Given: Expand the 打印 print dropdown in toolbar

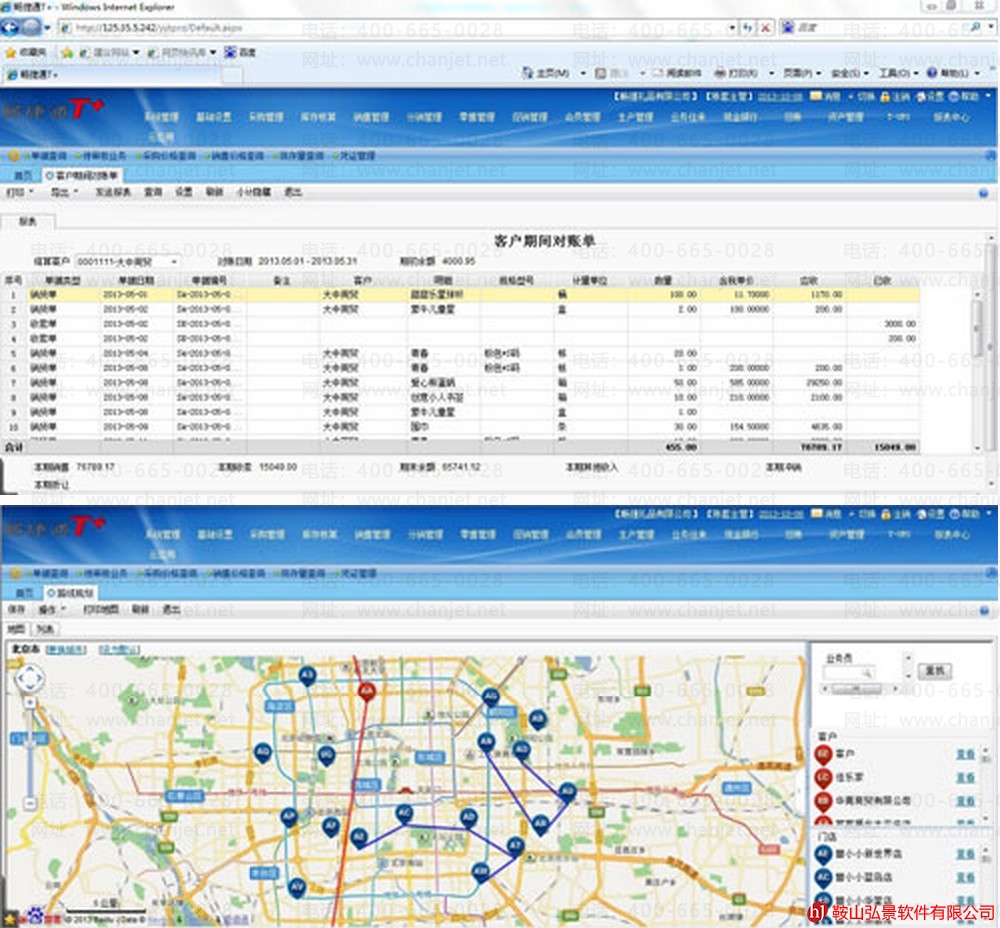Looking at the screenshot, I should click(20, 191).
